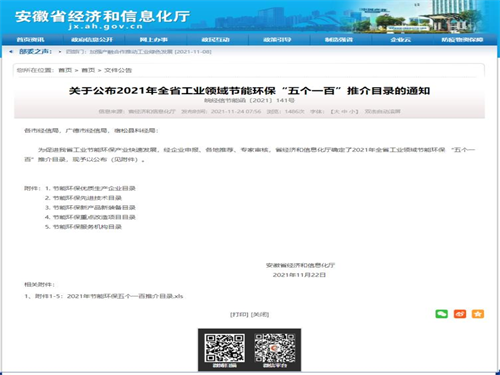Viewport: 500px width, 375px height.
Task: Set font size to 小
Action: (352, 111)
